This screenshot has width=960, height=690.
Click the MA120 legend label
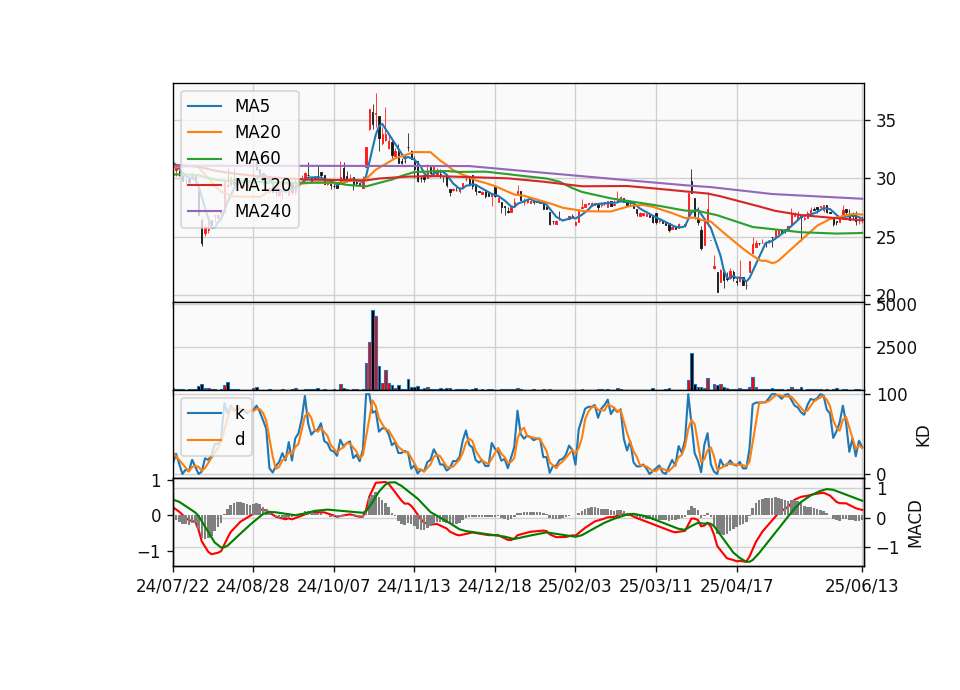pyautogui.click(x=263, y=184)
